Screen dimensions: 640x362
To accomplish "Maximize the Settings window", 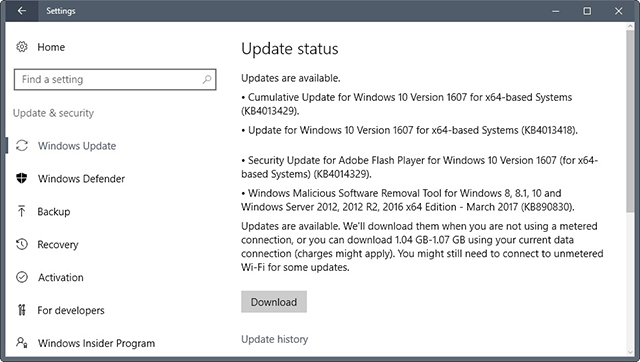I will pyautogui.click(x=587, y=11).
